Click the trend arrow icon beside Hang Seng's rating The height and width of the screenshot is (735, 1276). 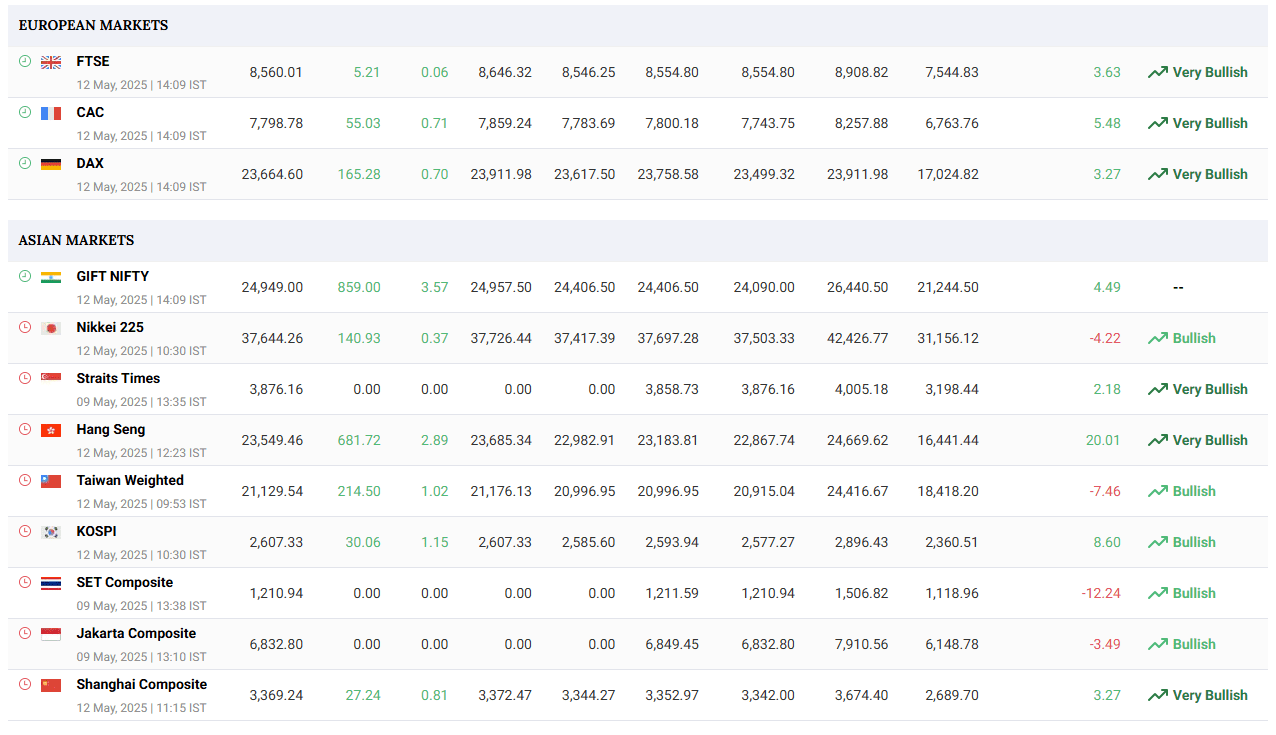point(1158,439)
